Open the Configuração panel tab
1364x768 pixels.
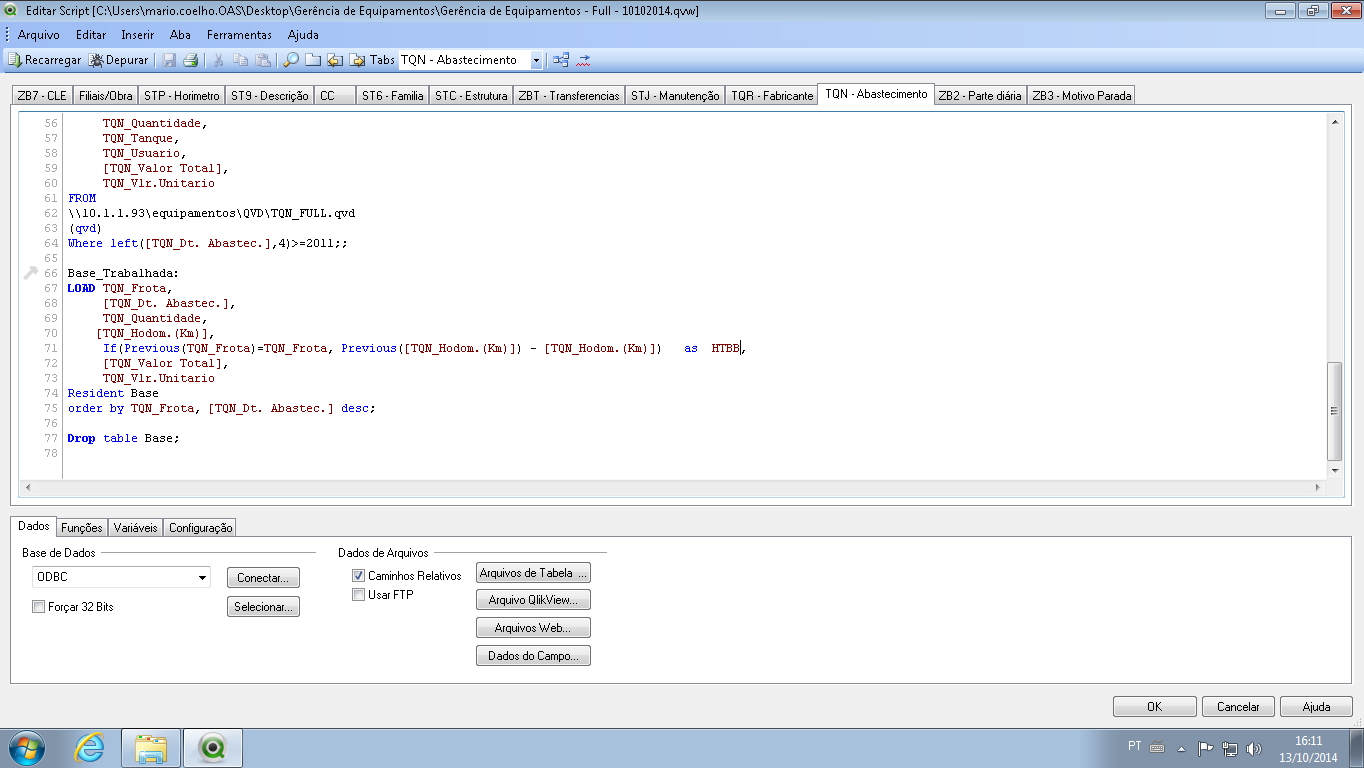pos(200,527)
